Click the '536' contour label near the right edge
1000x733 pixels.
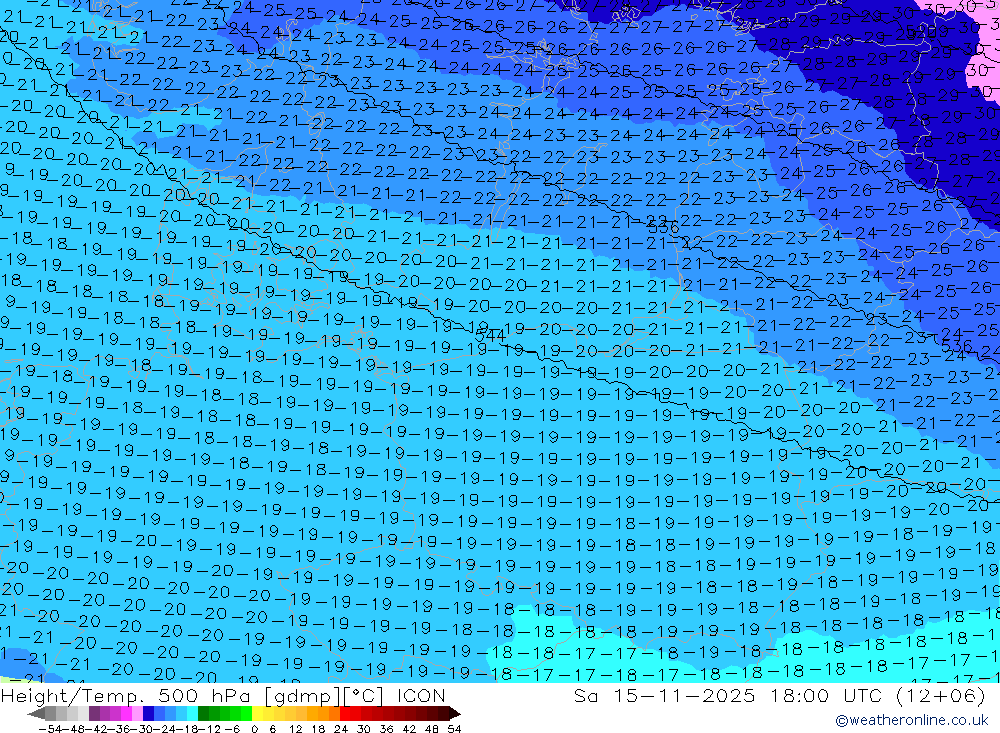click(957, 346)
